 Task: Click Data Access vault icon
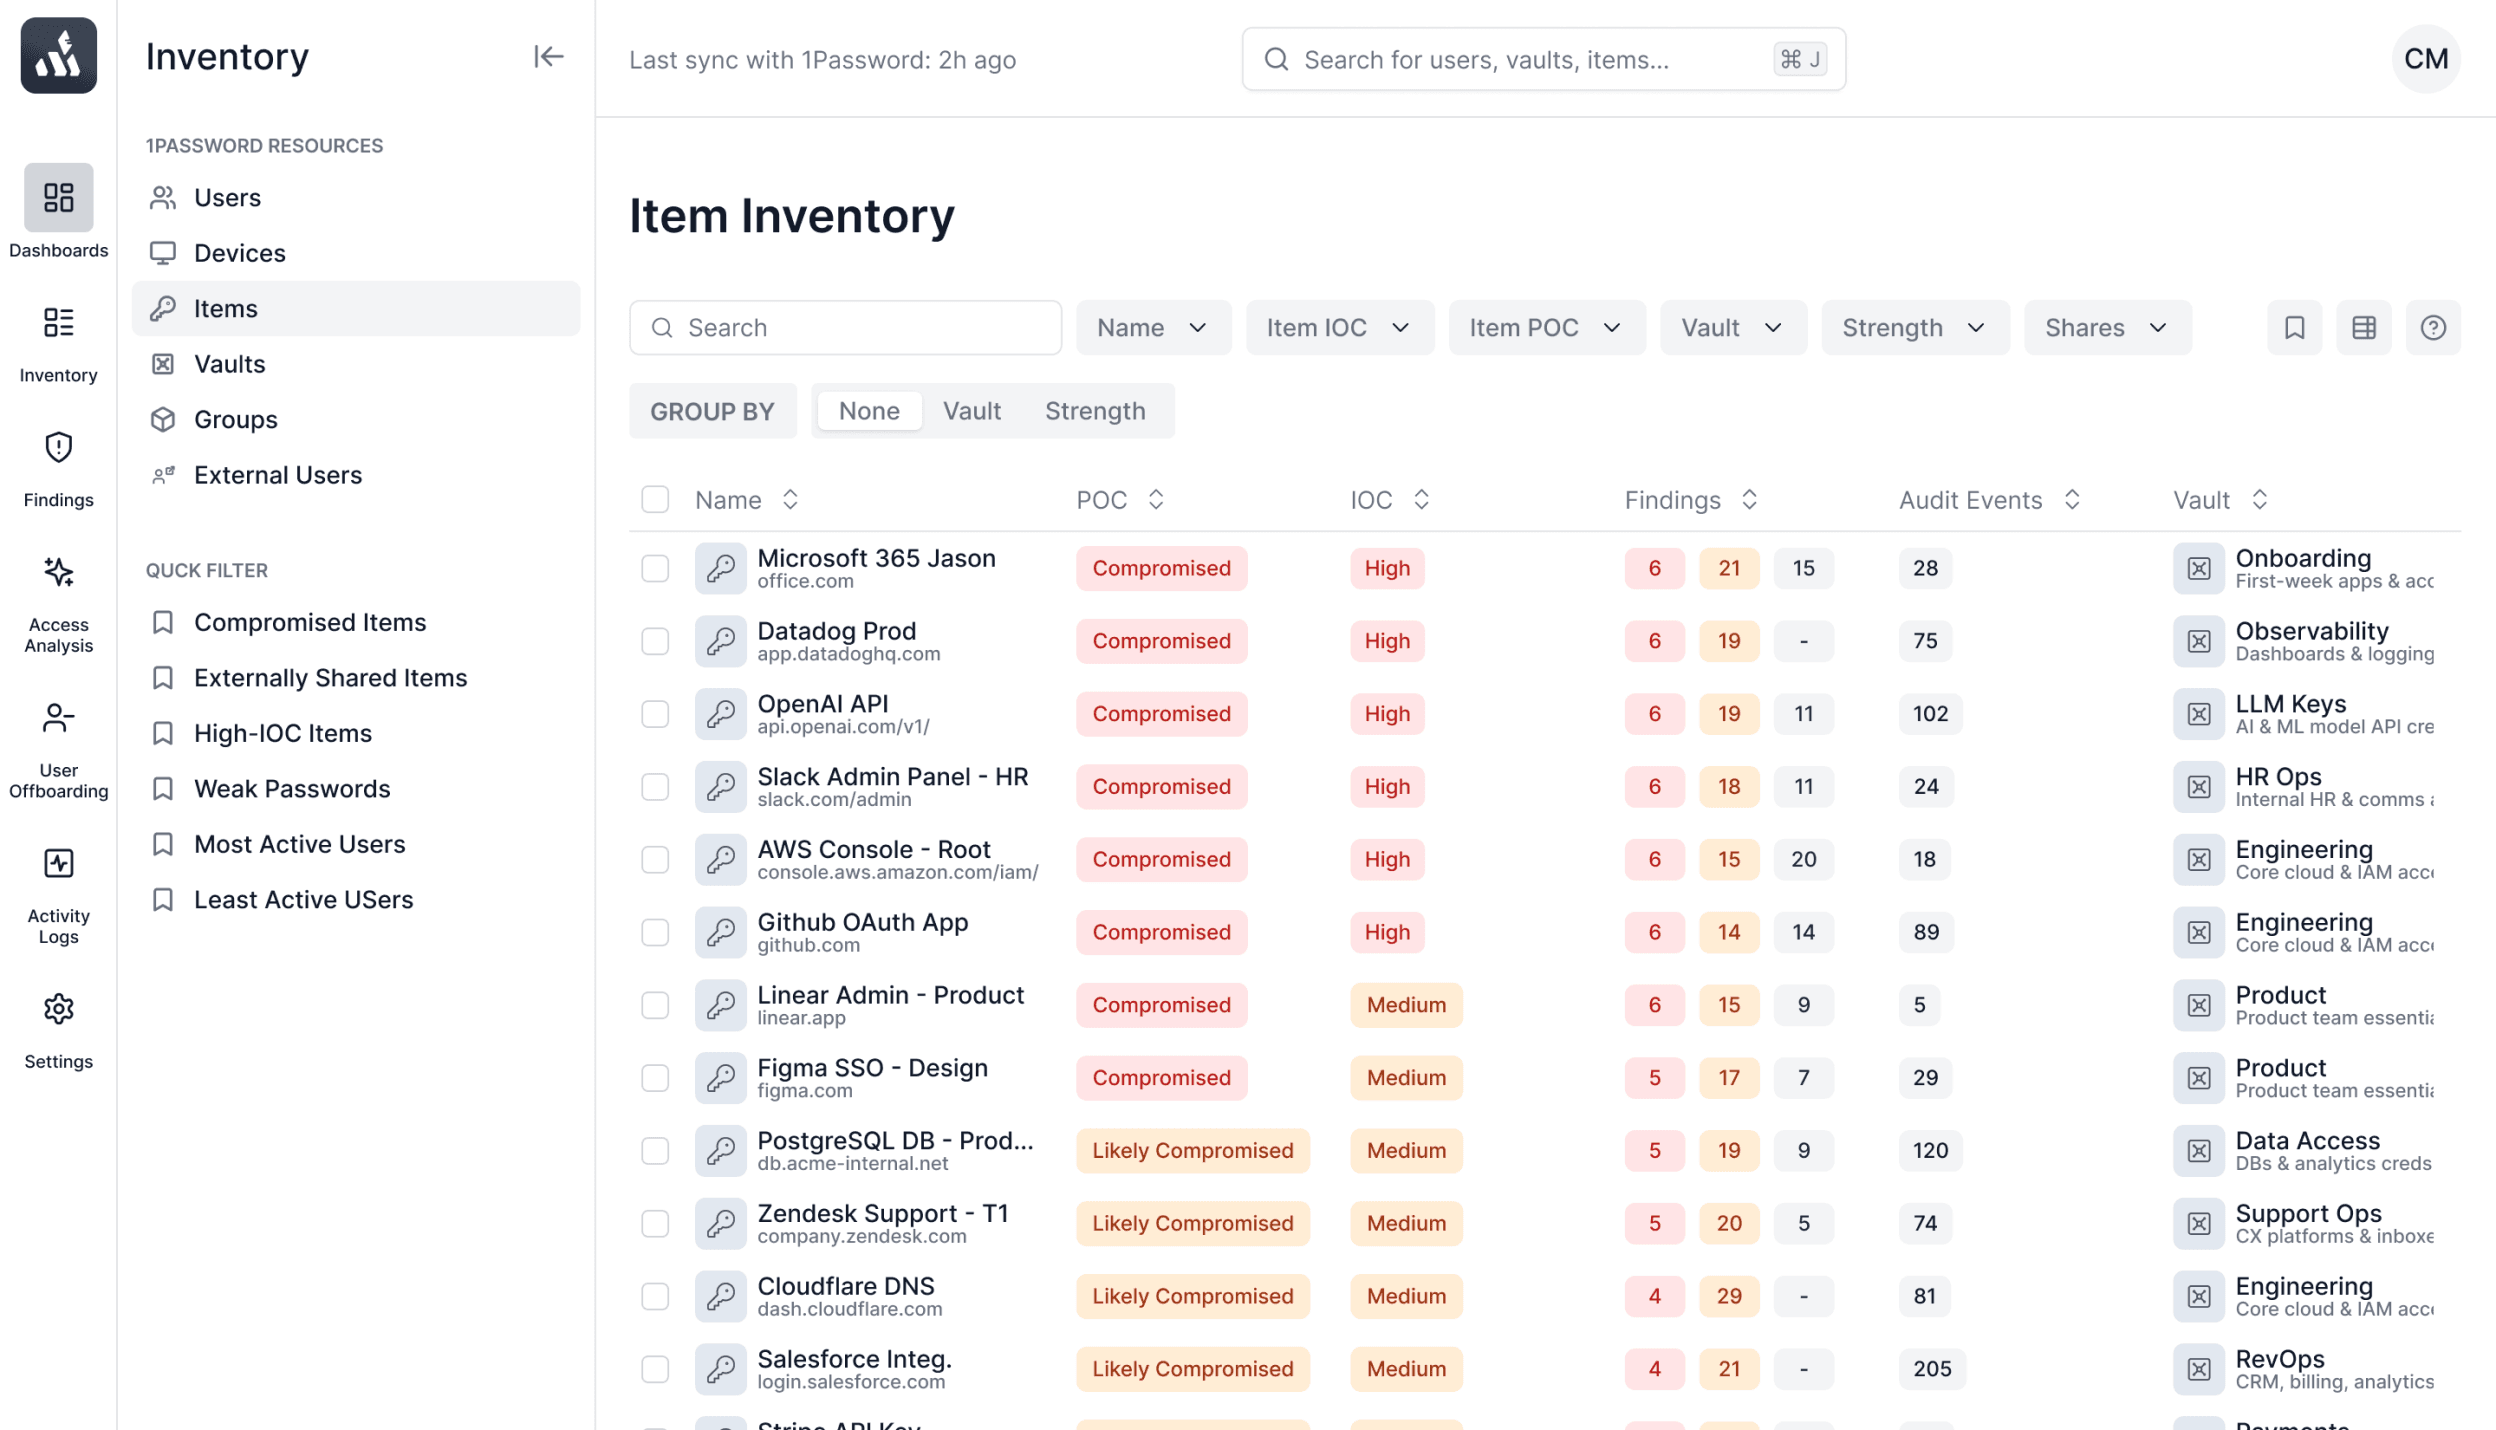(2198, 1151)
